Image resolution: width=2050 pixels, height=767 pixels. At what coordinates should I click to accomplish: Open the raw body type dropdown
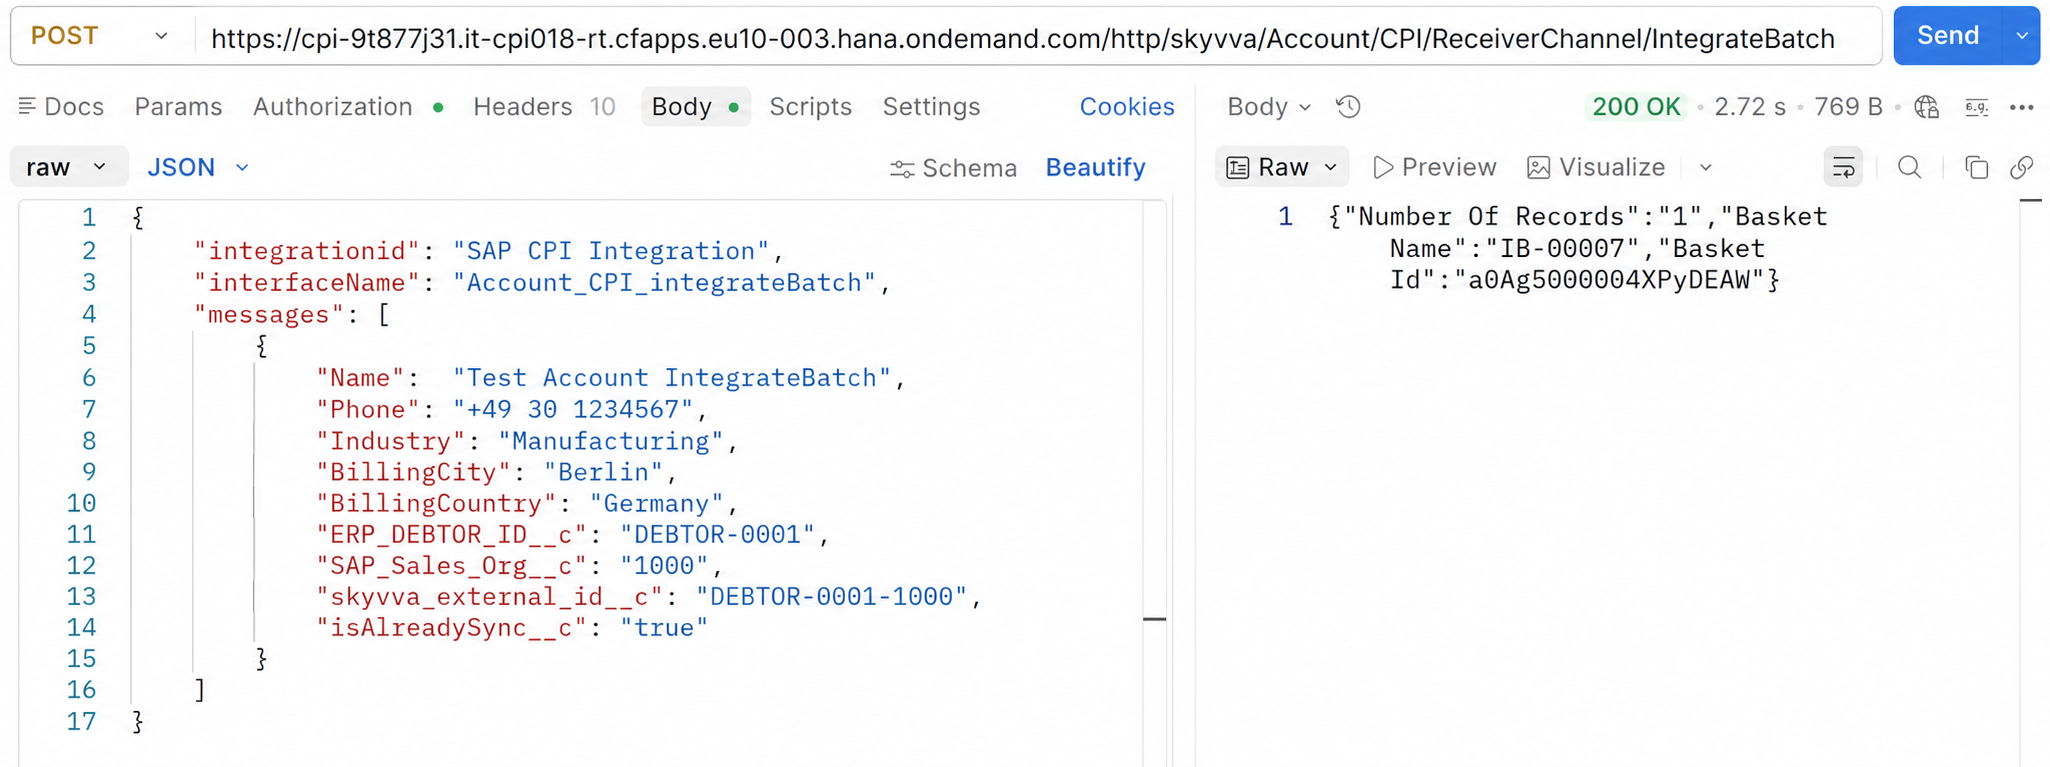coord(68,167)
